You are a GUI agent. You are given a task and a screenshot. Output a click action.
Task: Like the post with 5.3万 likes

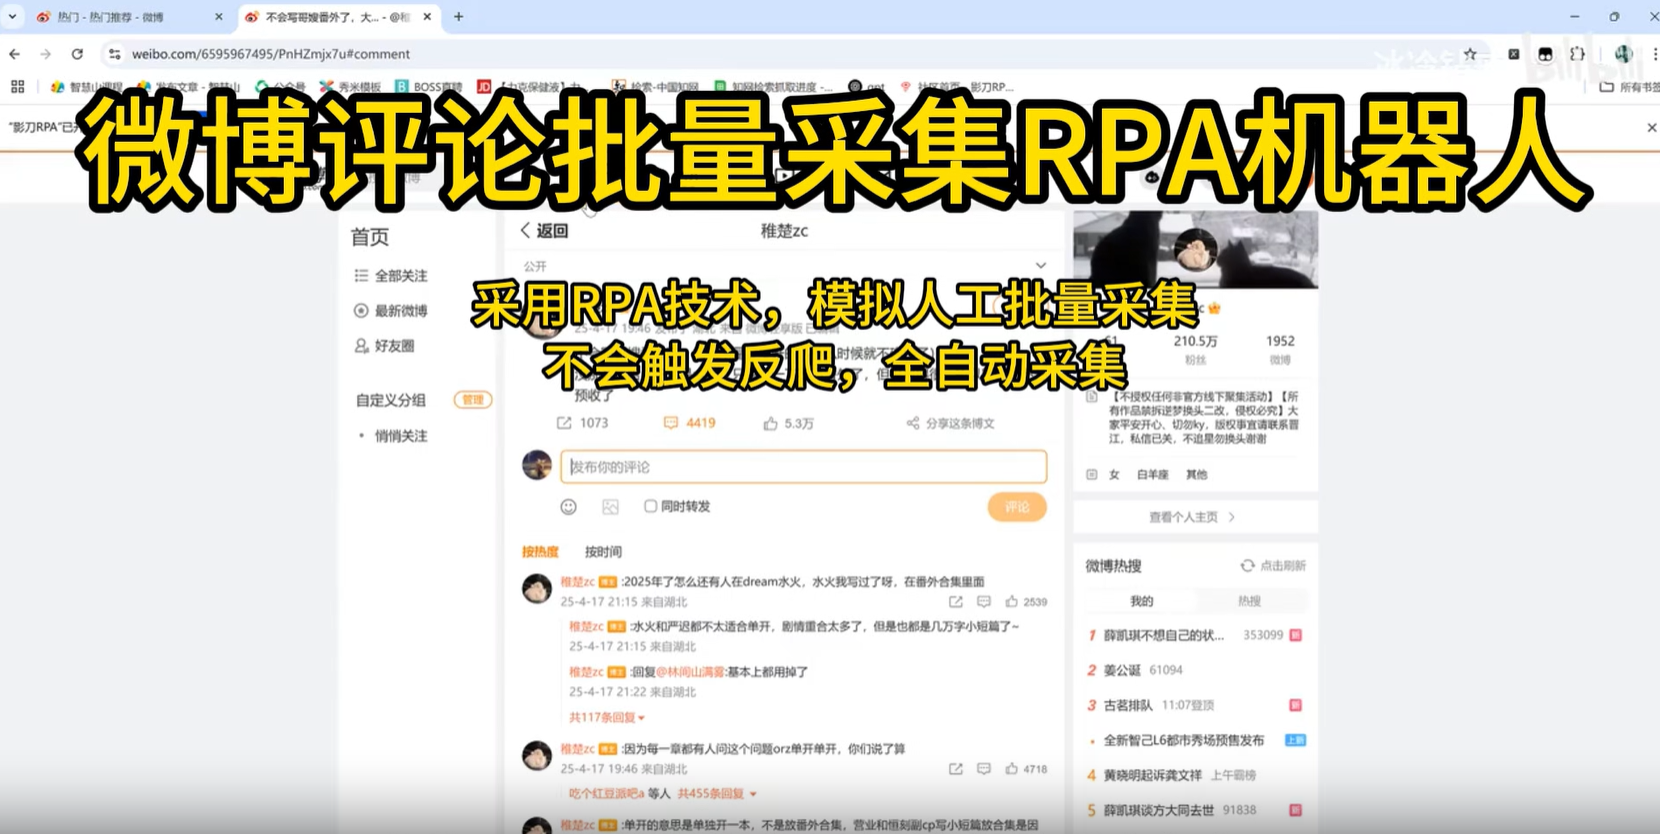pos(770,424)
